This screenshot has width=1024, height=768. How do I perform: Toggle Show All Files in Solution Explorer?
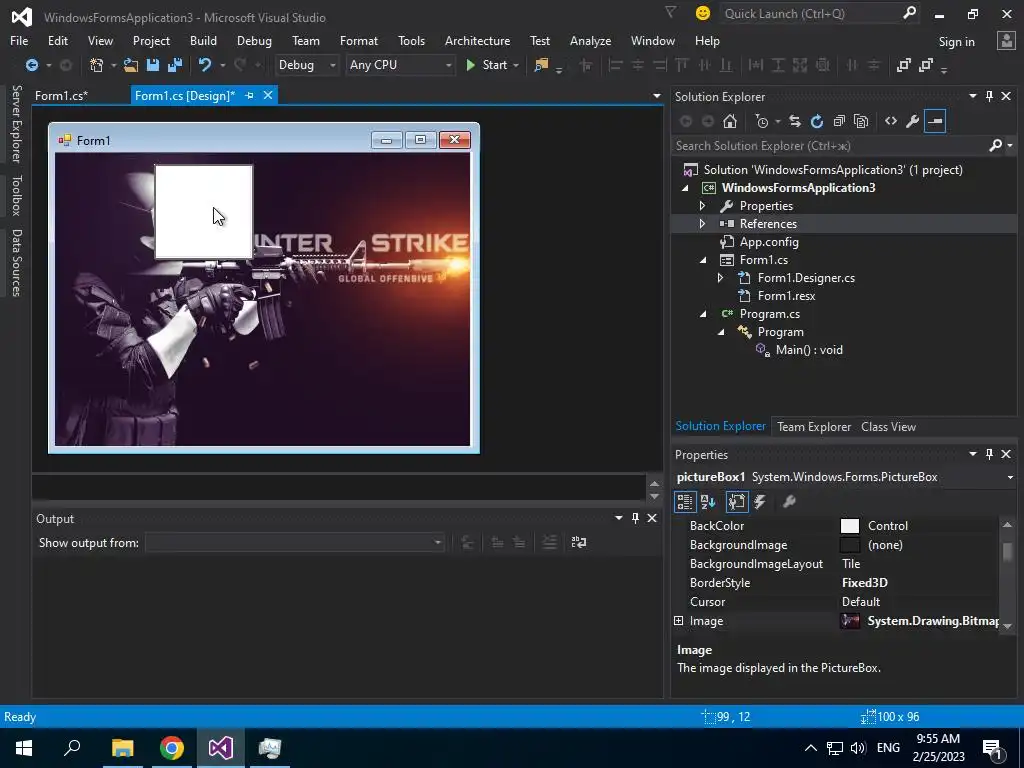(861, 121)
